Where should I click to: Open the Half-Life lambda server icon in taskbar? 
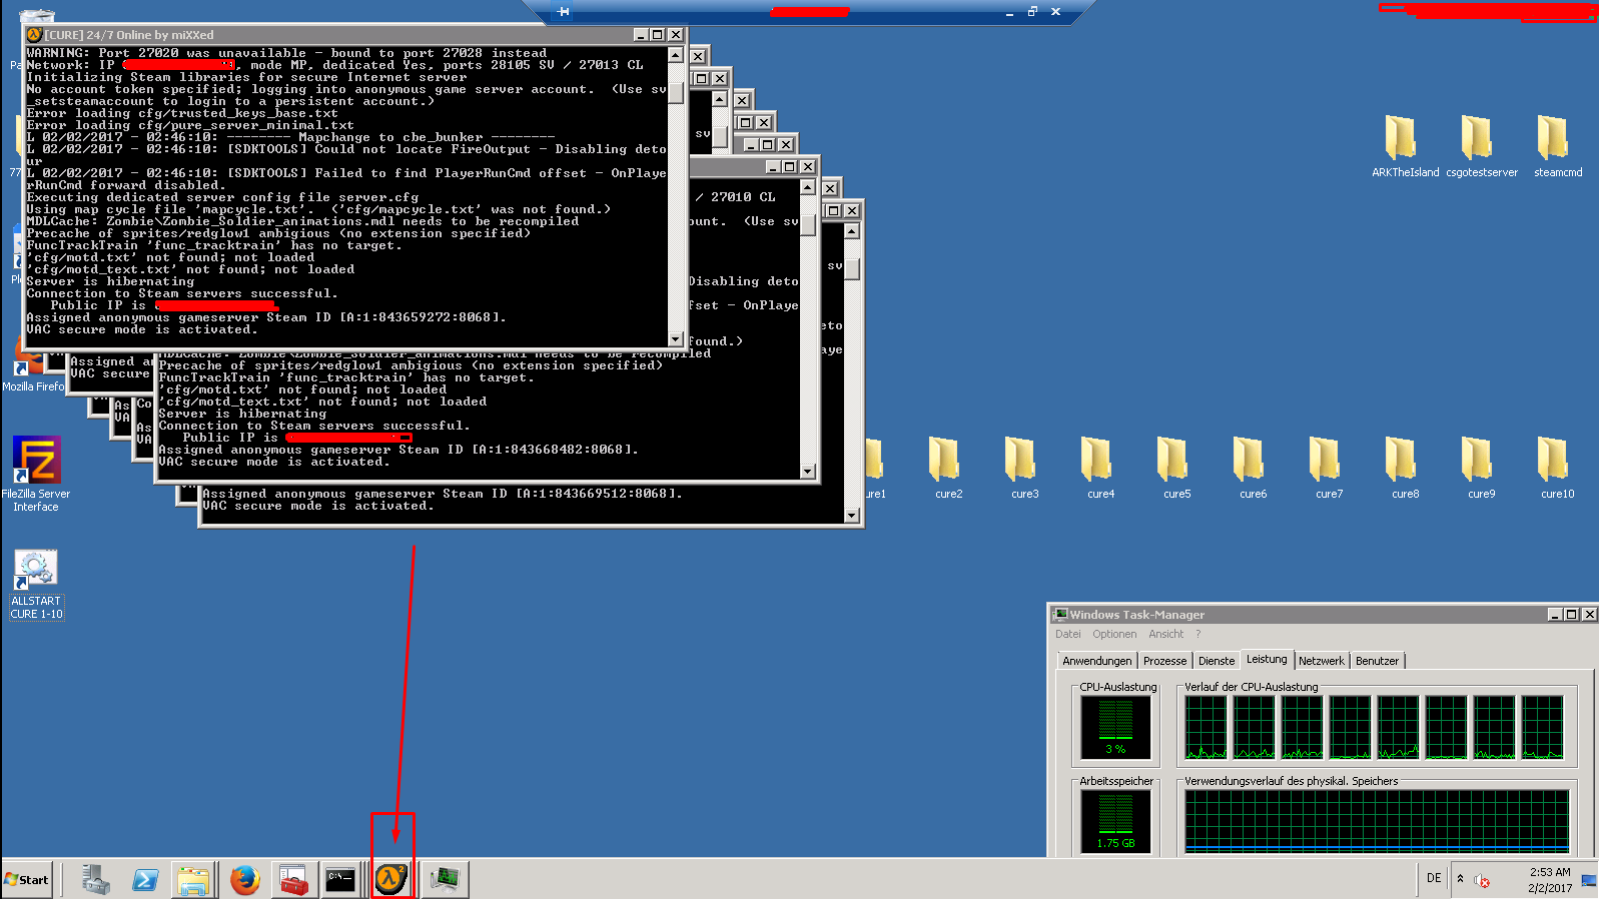click(x=391, y=879)
